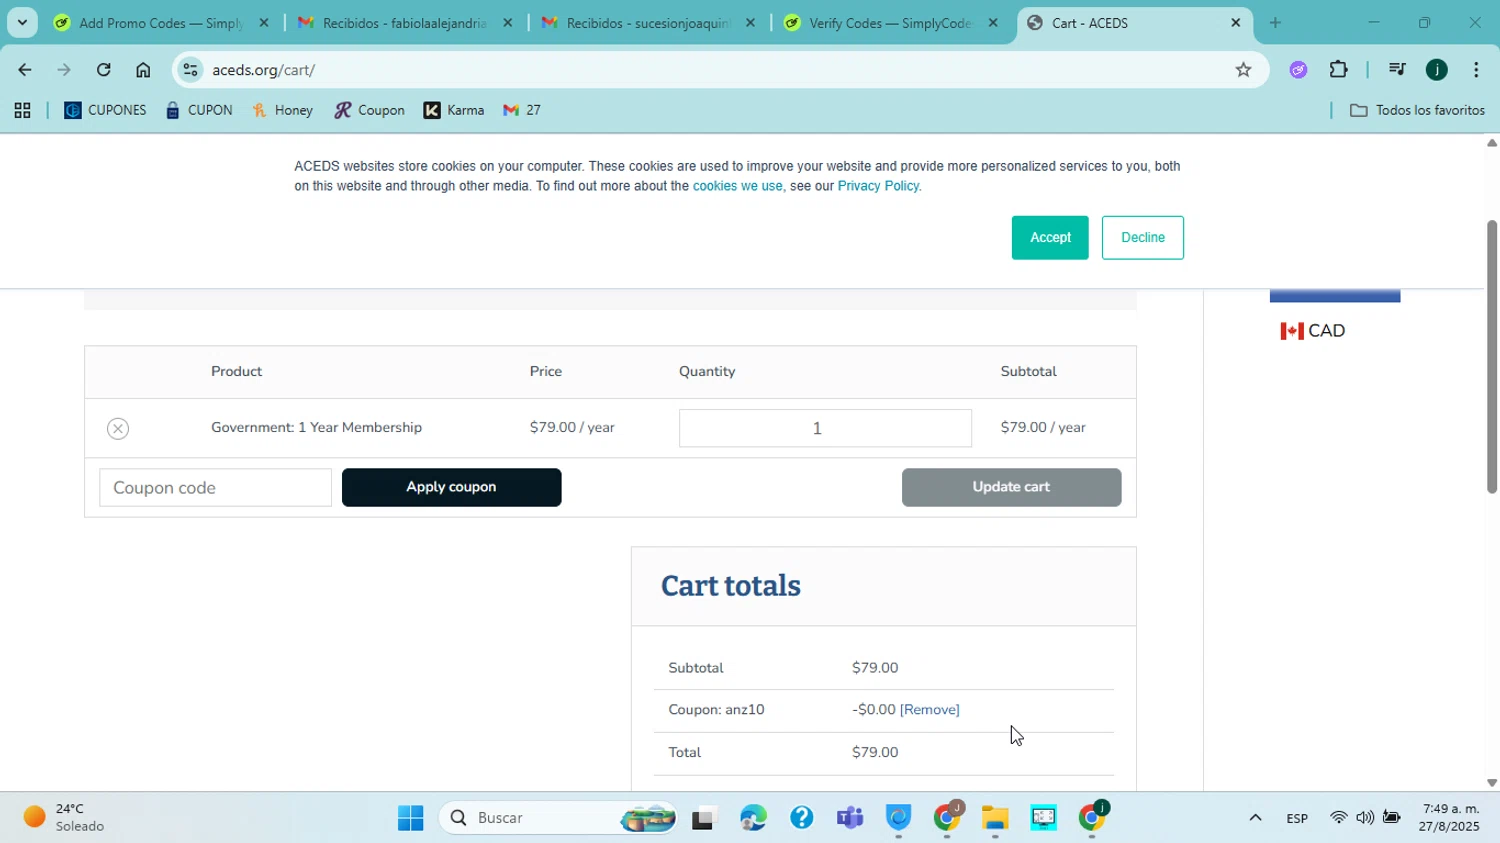Click the quantity field showing 1

point(825,428)
